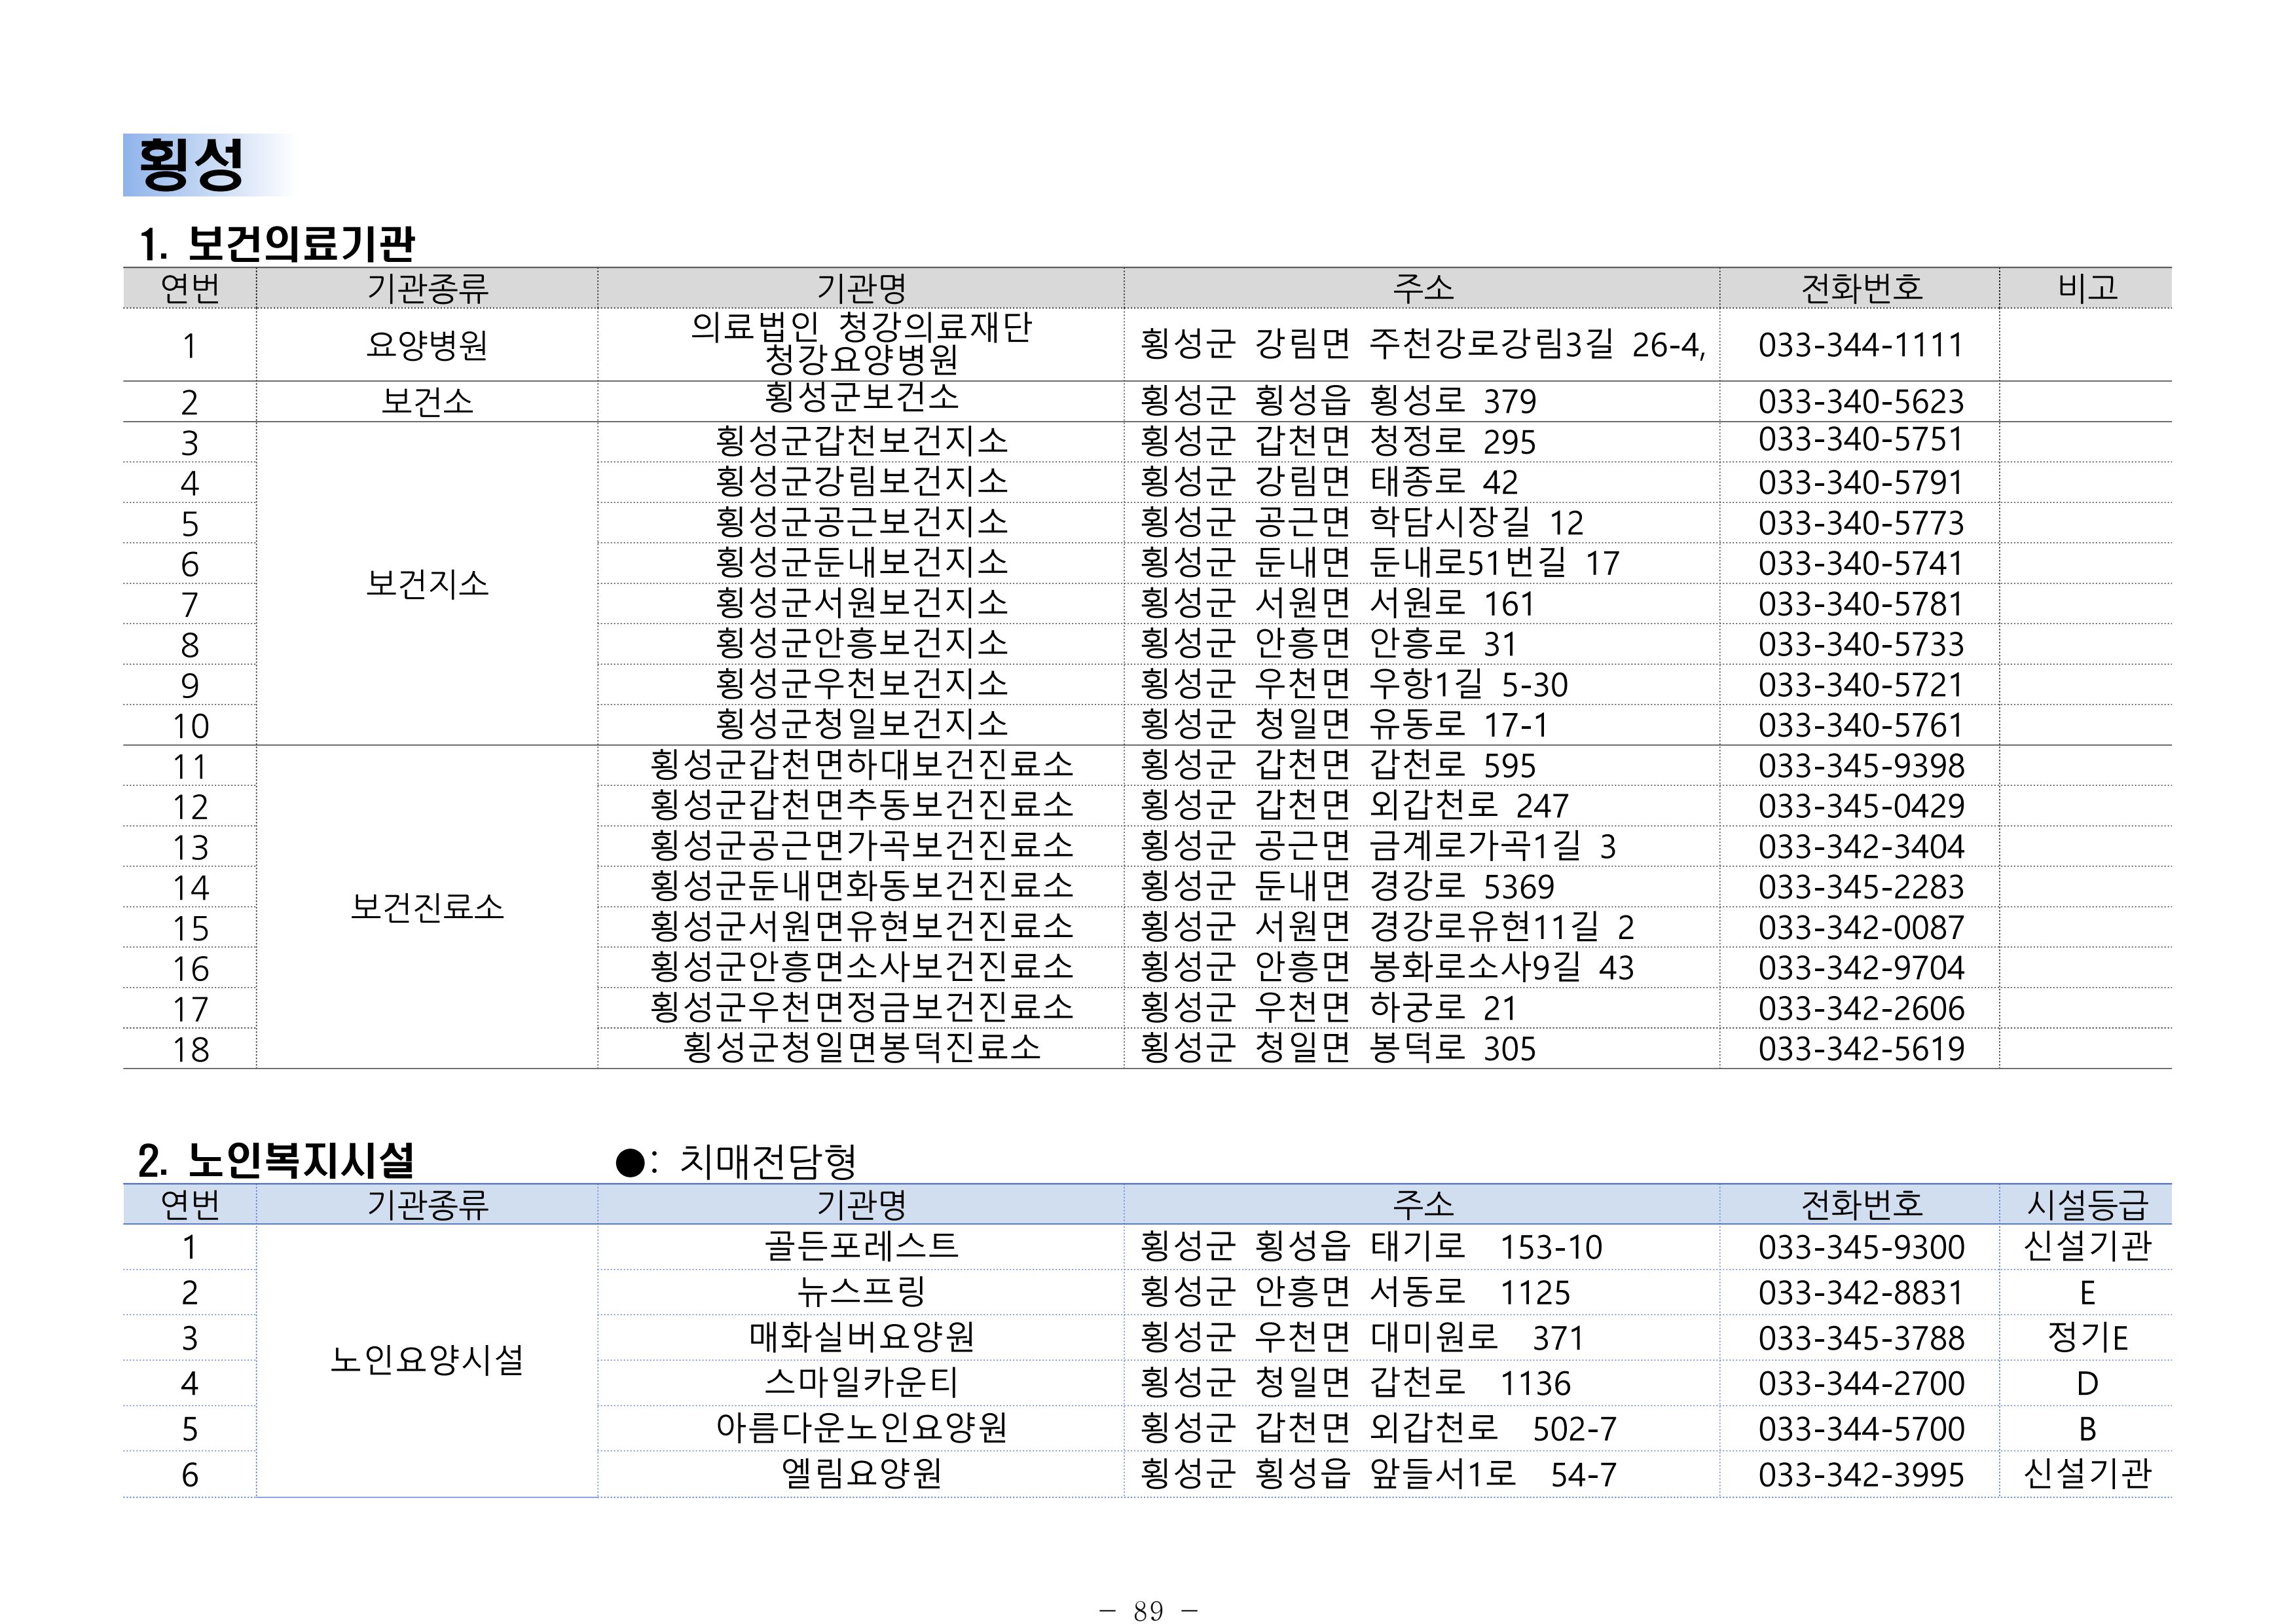Click the heading 1. 보건의료기관

(276, 243)
